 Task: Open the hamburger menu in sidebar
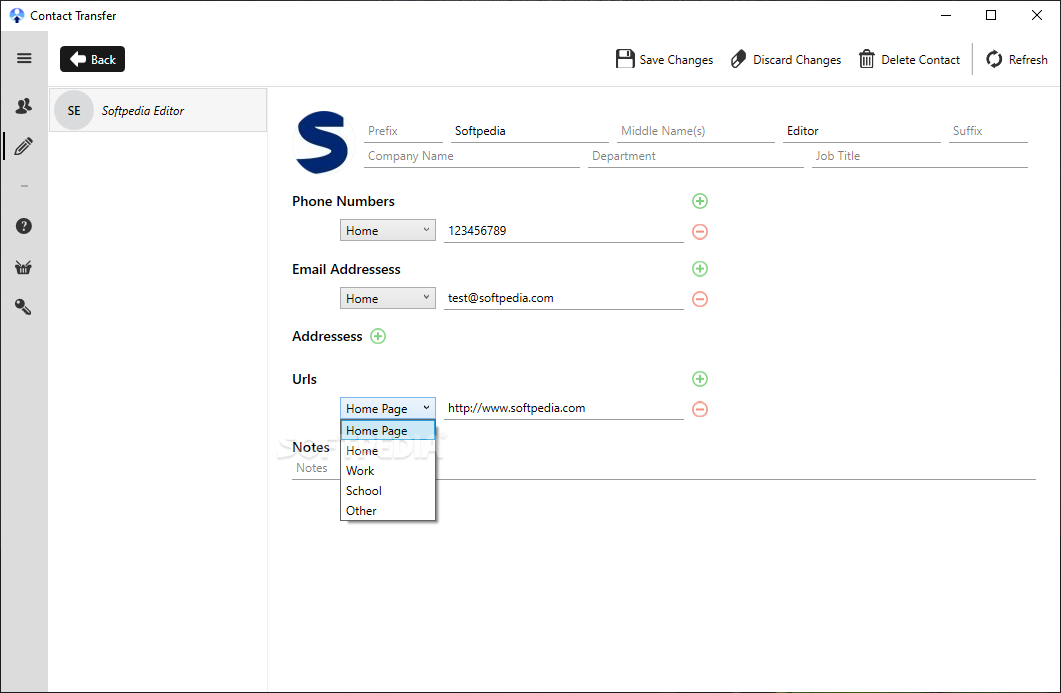pyautogui.click(x=24, y=58)
